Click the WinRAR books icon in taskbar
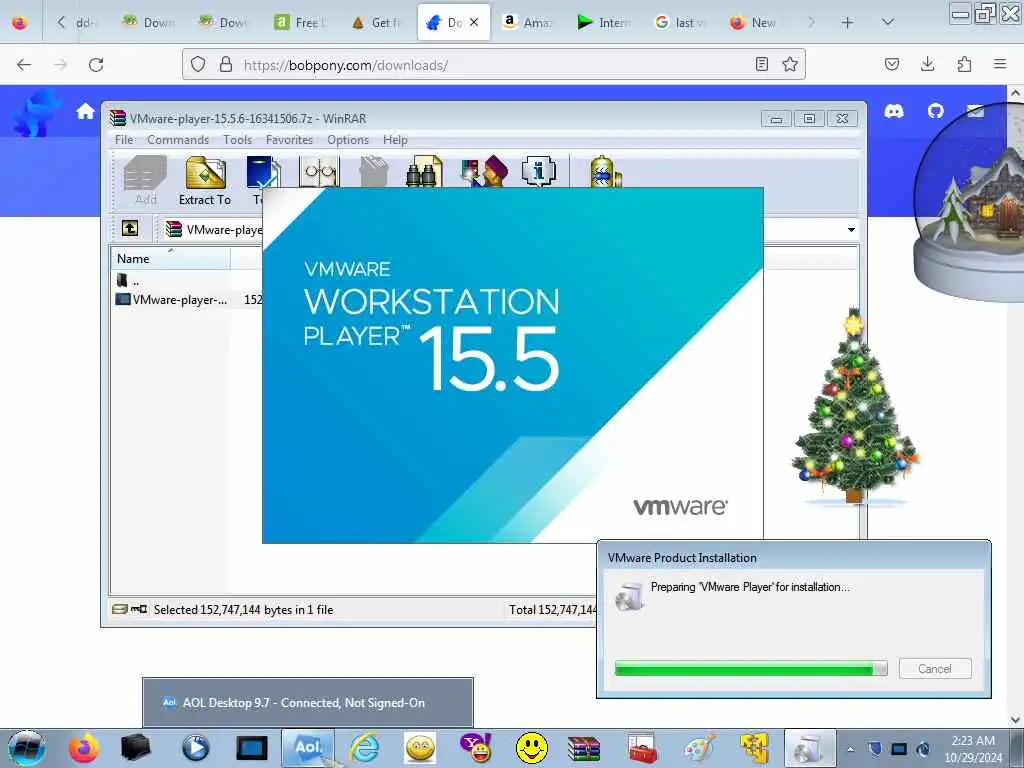Viewport: 1024px width, 768px height. [583, 748]
